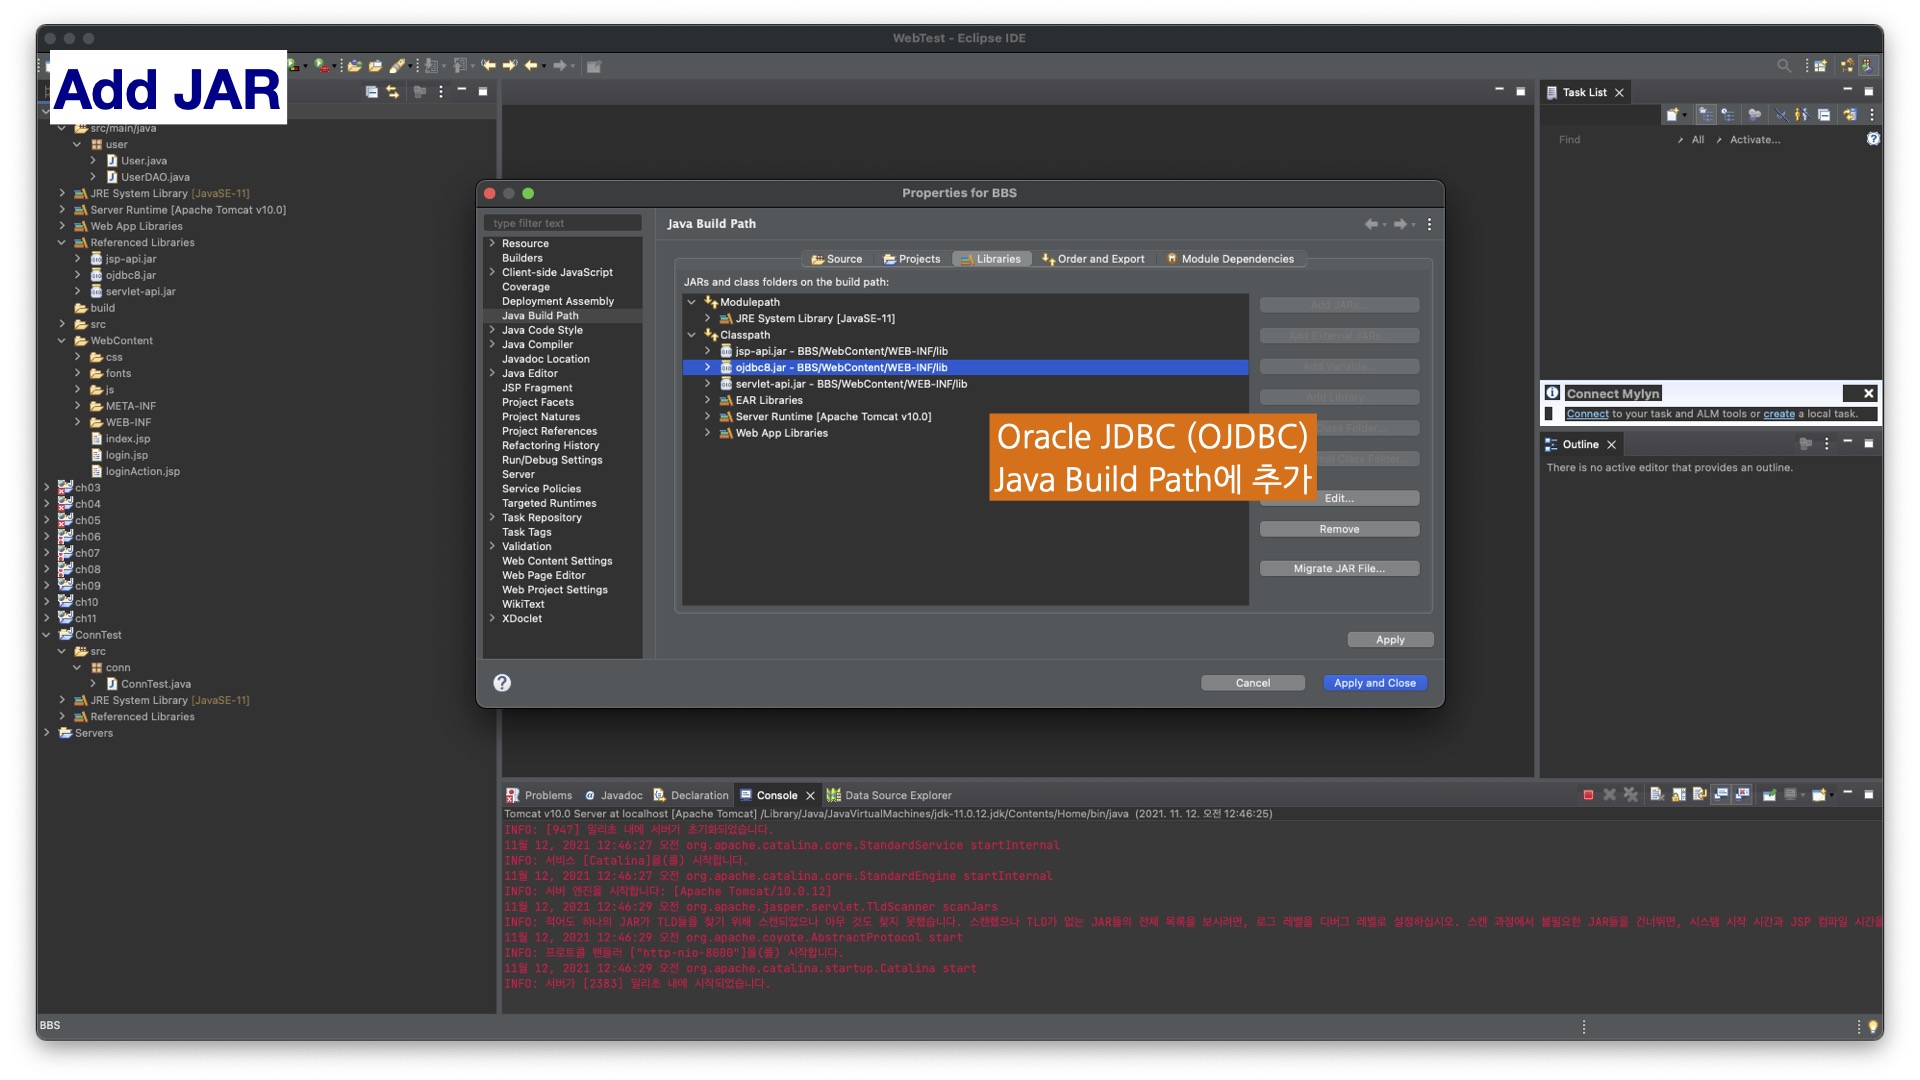Toggle Categorized presentation in Task List toolbar
The height and width of the screenshot is (1080, 1920).
pyautogui.click(x=1706, y=115)
